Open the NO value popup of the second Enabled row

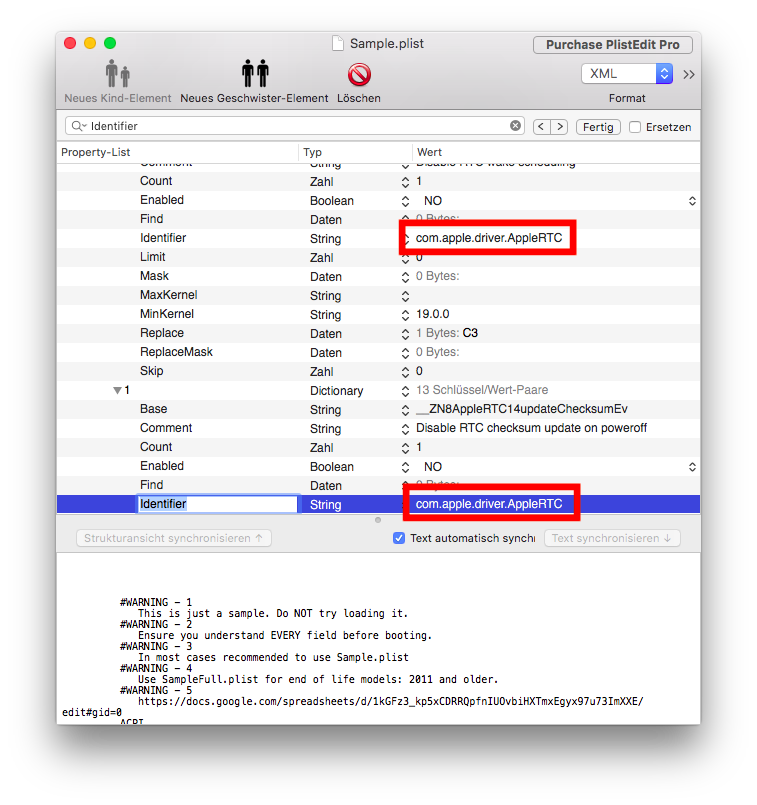692,467
